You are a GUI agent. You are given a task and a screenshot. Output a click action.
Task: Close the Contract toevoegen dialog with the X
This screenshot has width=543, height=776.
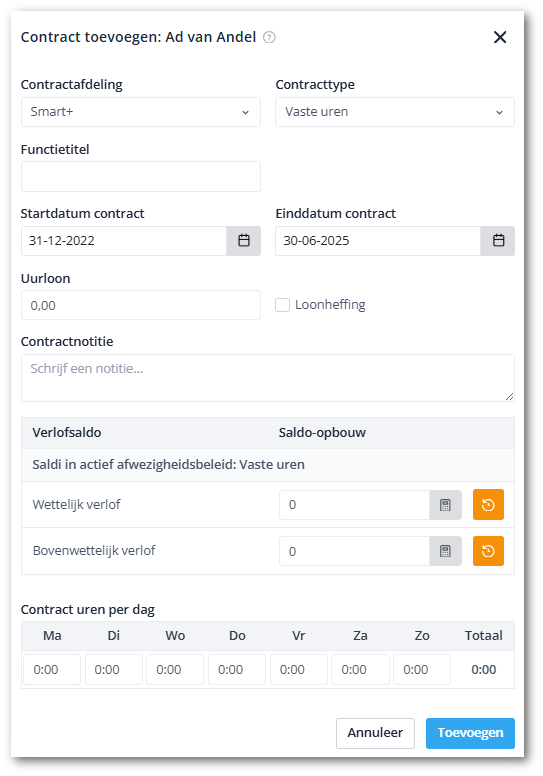500,37
